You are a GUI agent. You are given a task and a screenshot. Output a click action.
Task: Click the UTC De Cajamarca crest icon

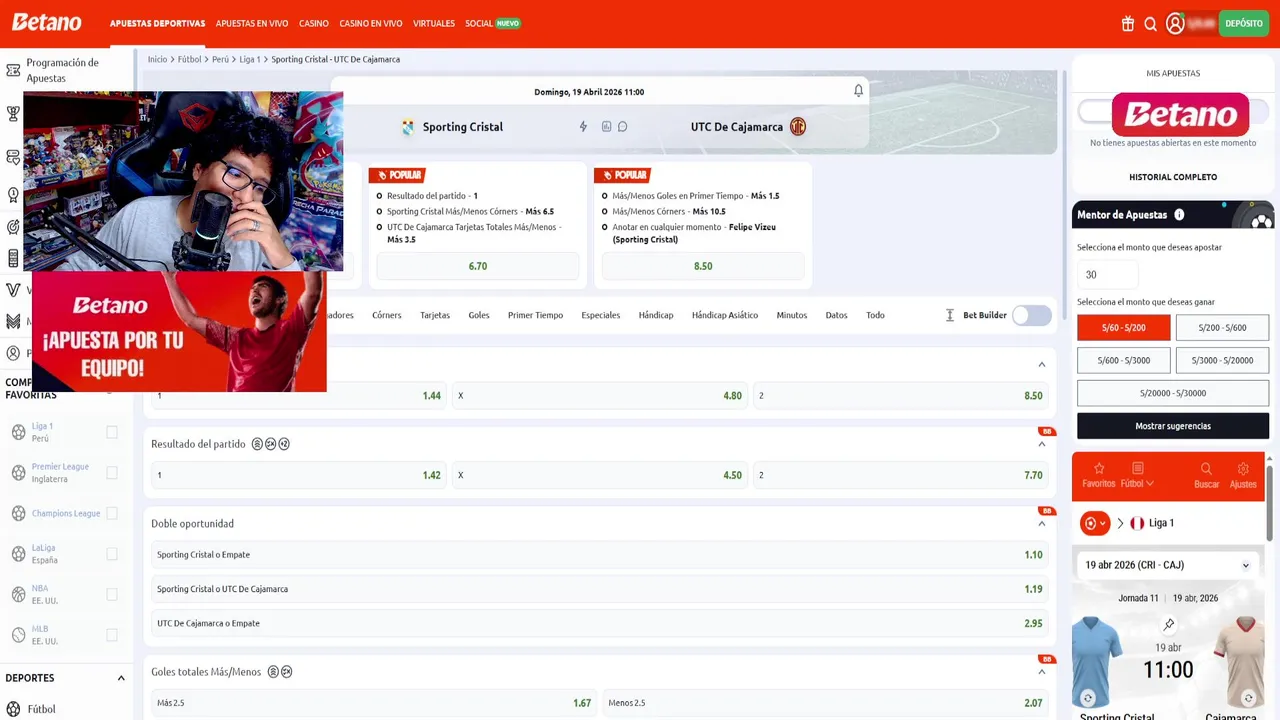798,127
